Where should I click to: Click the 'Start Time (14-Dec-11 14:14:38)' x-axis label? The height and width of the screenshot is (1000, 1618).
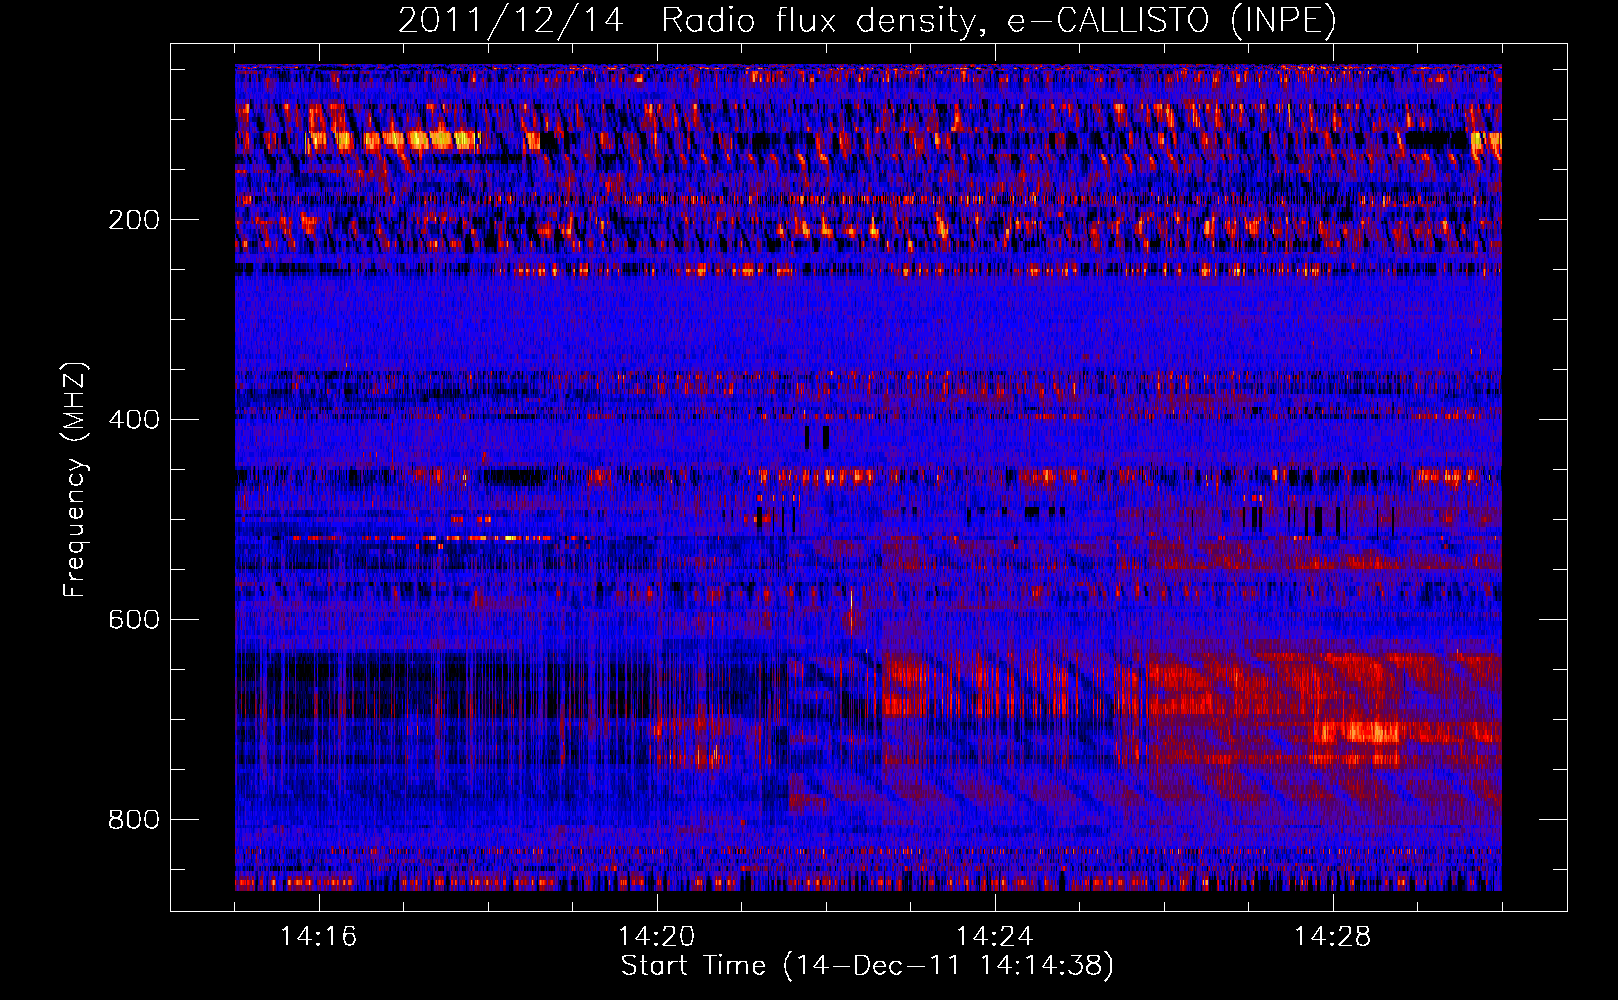pos(867,966)
